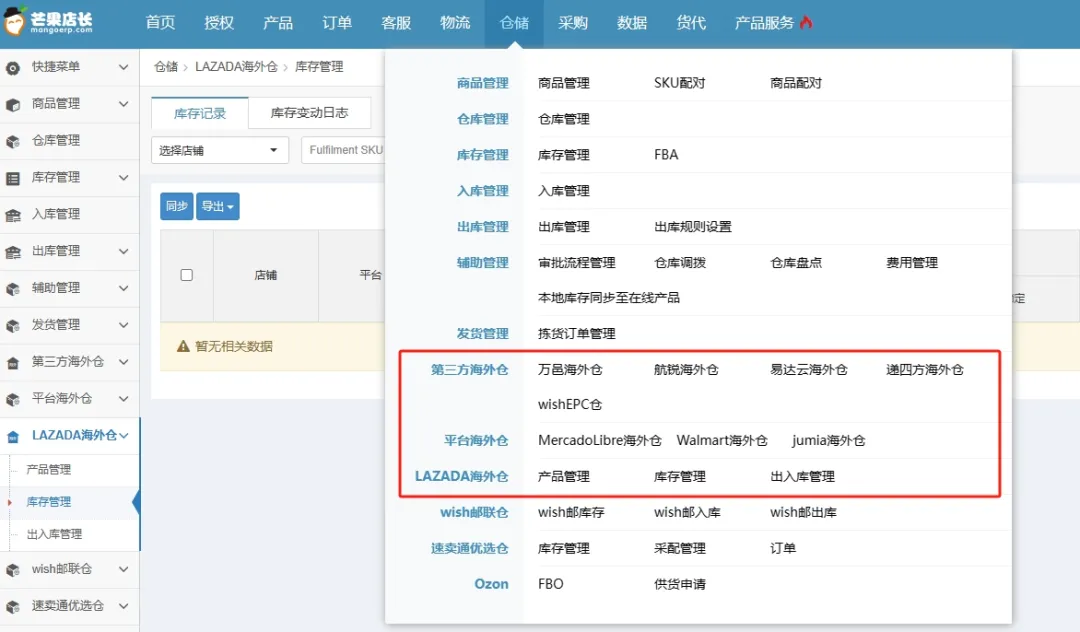The height and width of the screenshot is (632, 1080).
Task: Click the 发货管理 sidebar icon
Action: click(12, 326)
